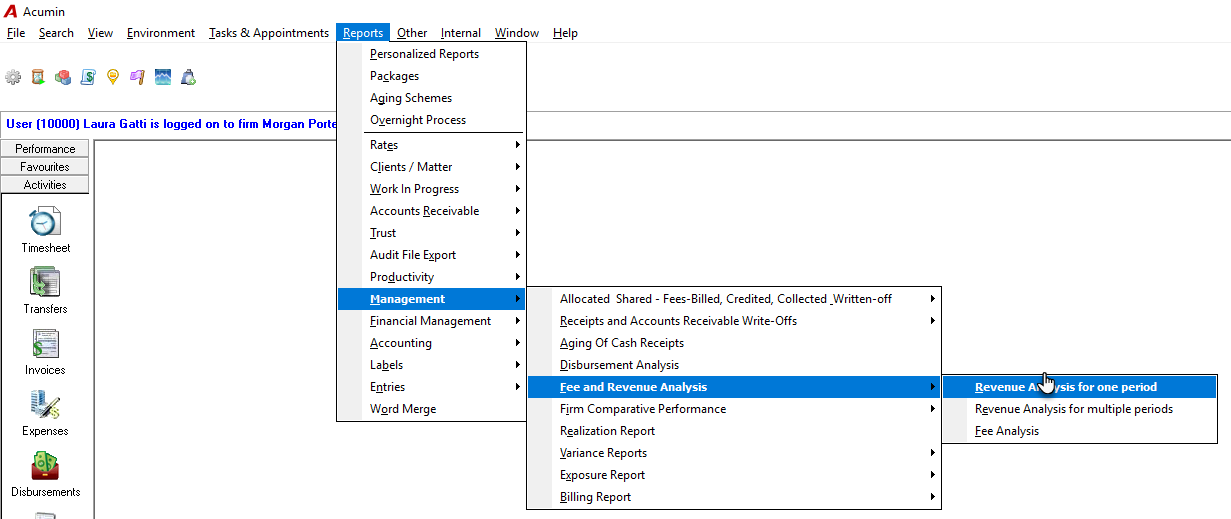1231x519 pixels.
Task: Close the open Reports menu
Action: [x=363, y=33]
